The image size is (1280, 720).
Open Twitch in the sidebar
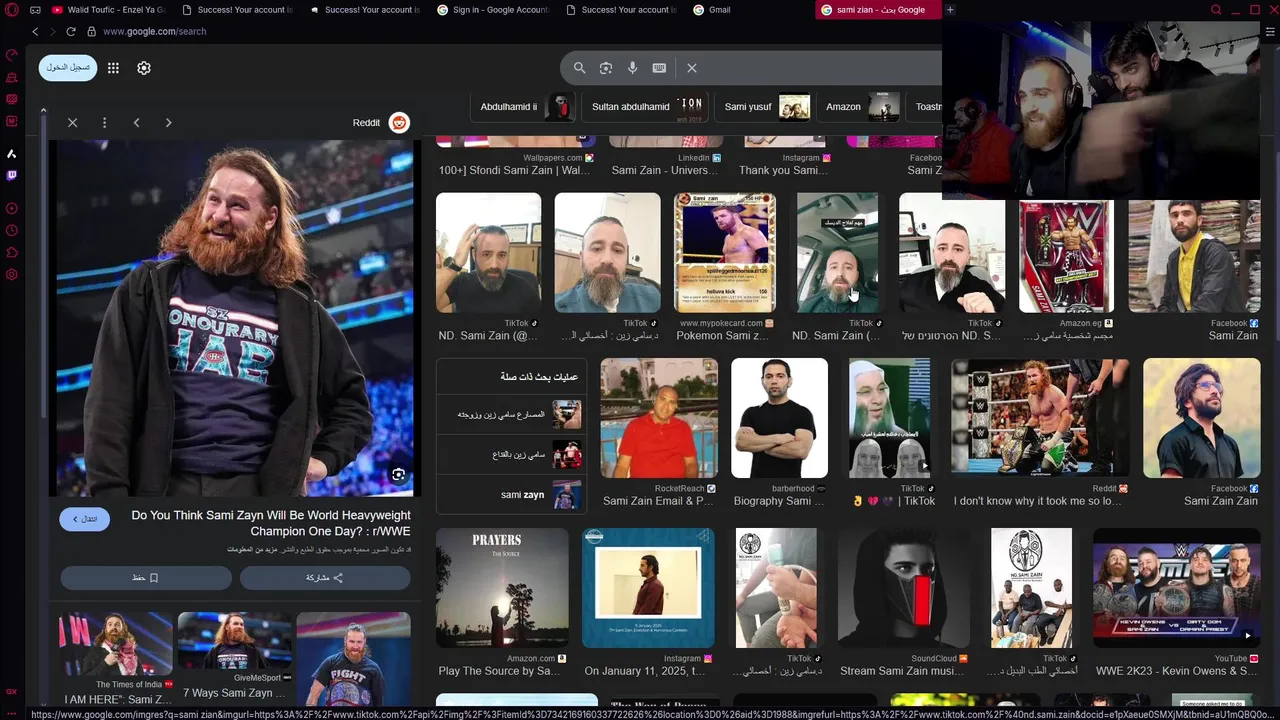[x=12, y=175]
